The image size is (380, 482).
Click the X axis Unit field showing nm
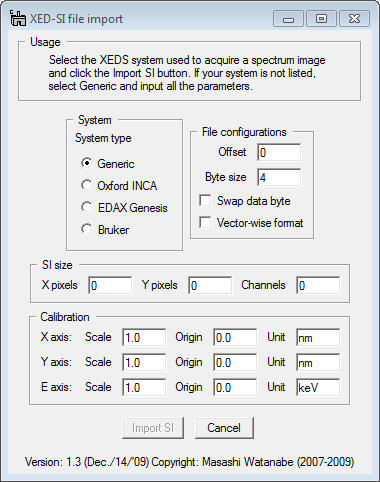click(318, 337)
